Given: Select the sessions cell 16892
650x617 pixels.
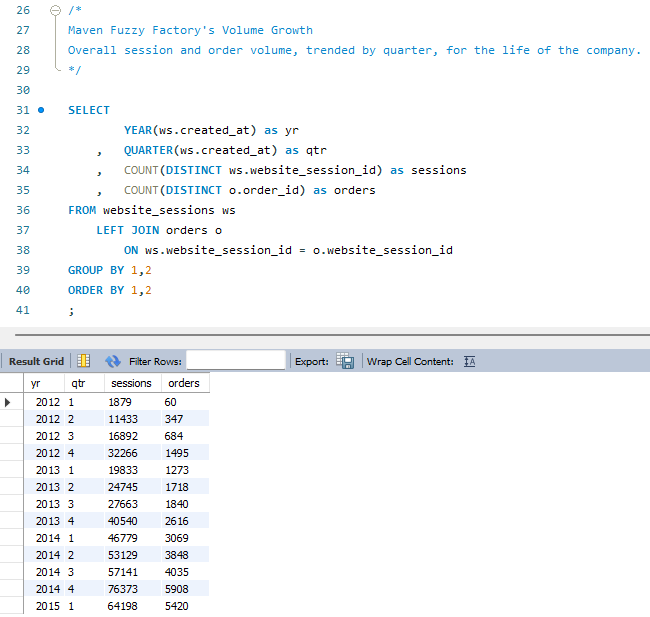Looking at the screenshot, I should (132, 436).
